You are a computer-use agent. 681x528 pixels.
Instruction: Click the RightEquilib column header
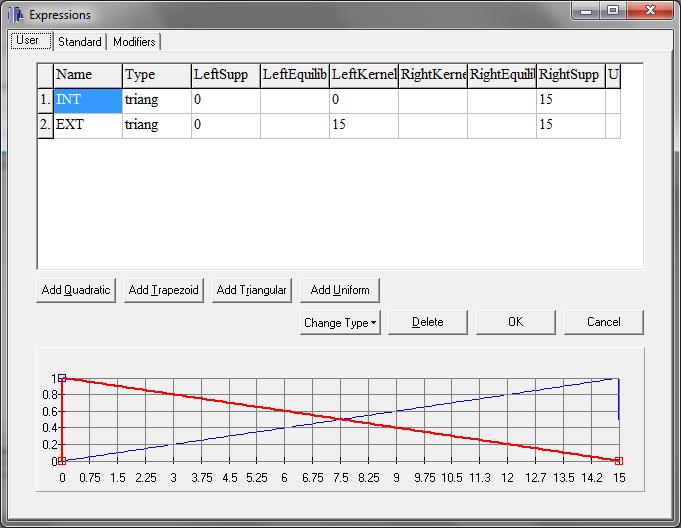pos(502,76)
